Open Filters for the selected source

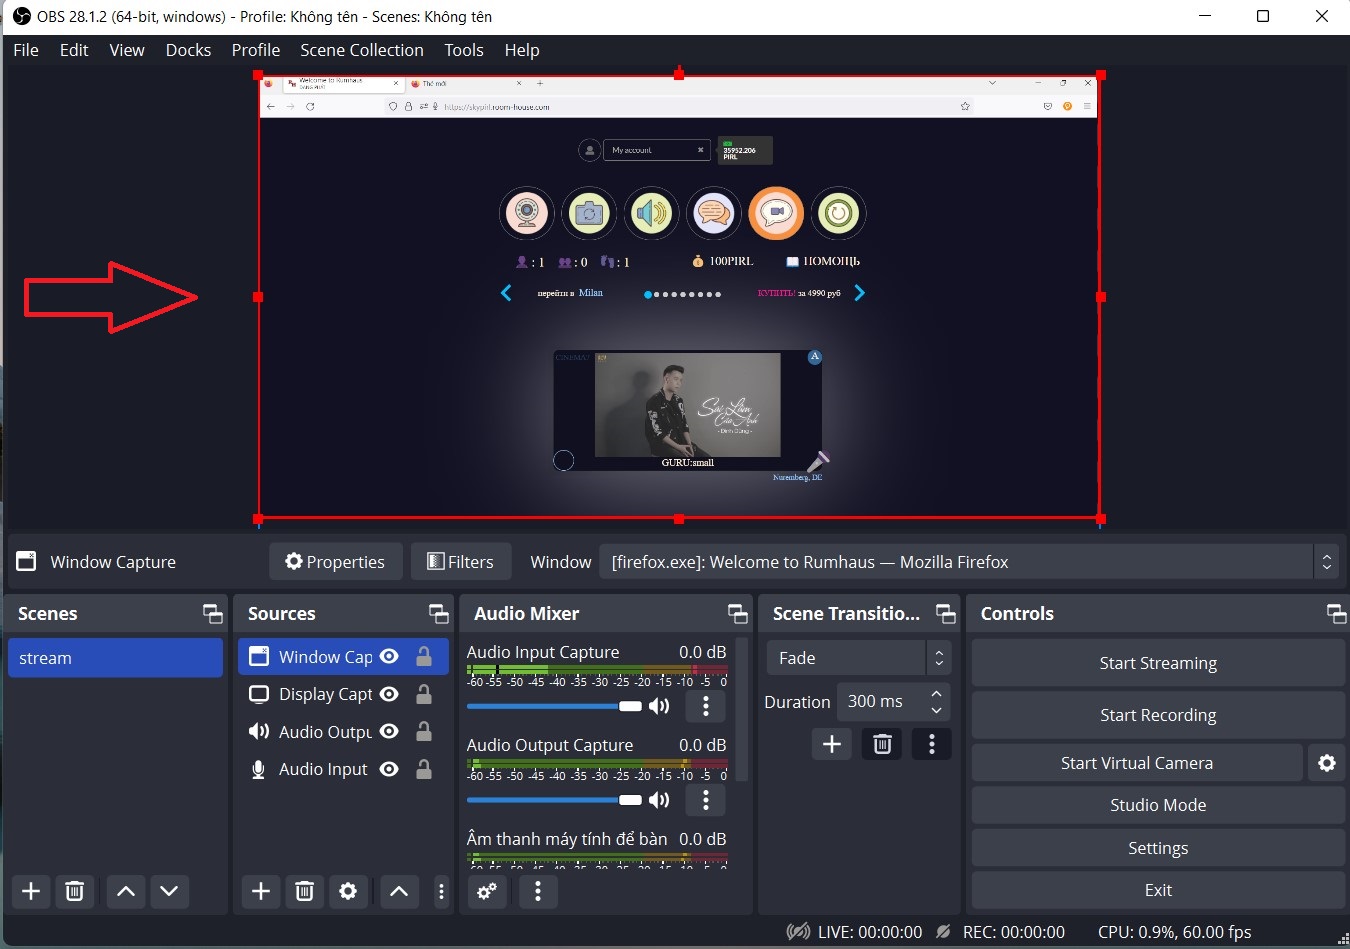click(x=461, y=562)
